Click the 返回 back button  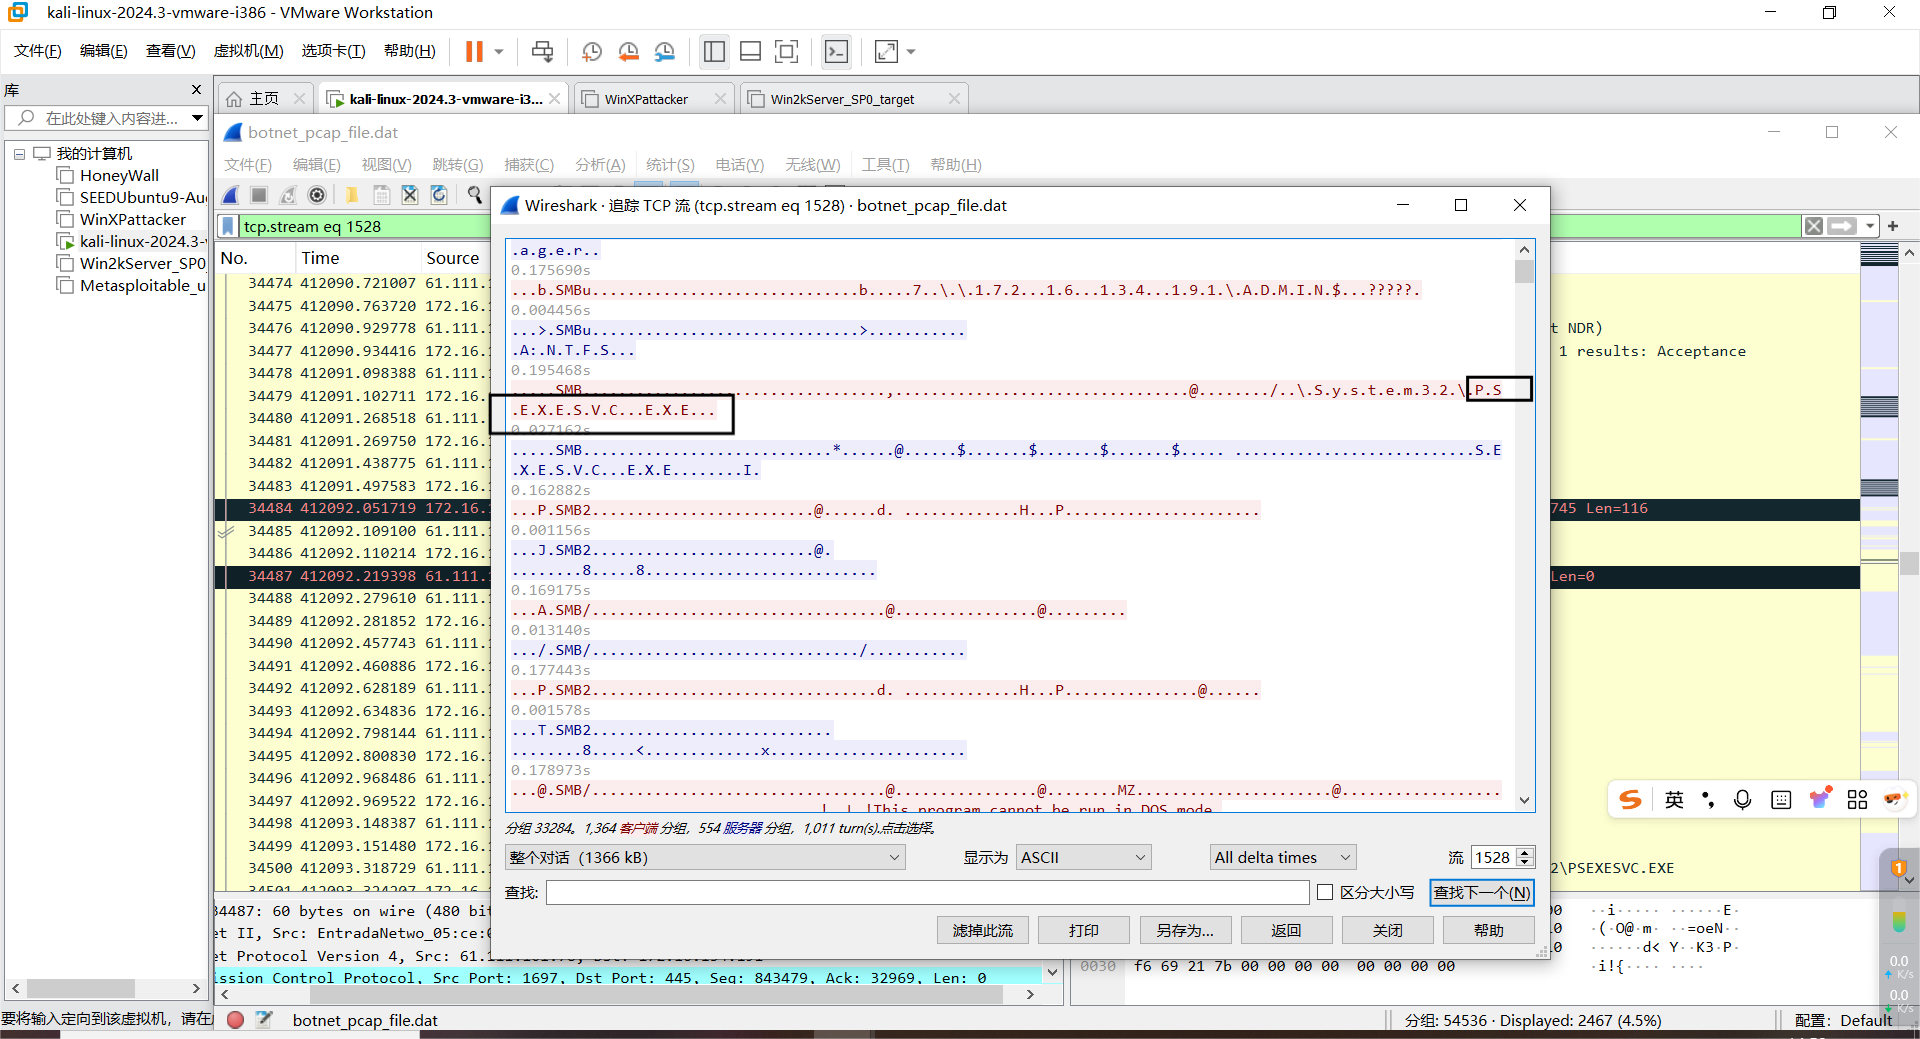pyautogui.click(x=1286, y=930)
